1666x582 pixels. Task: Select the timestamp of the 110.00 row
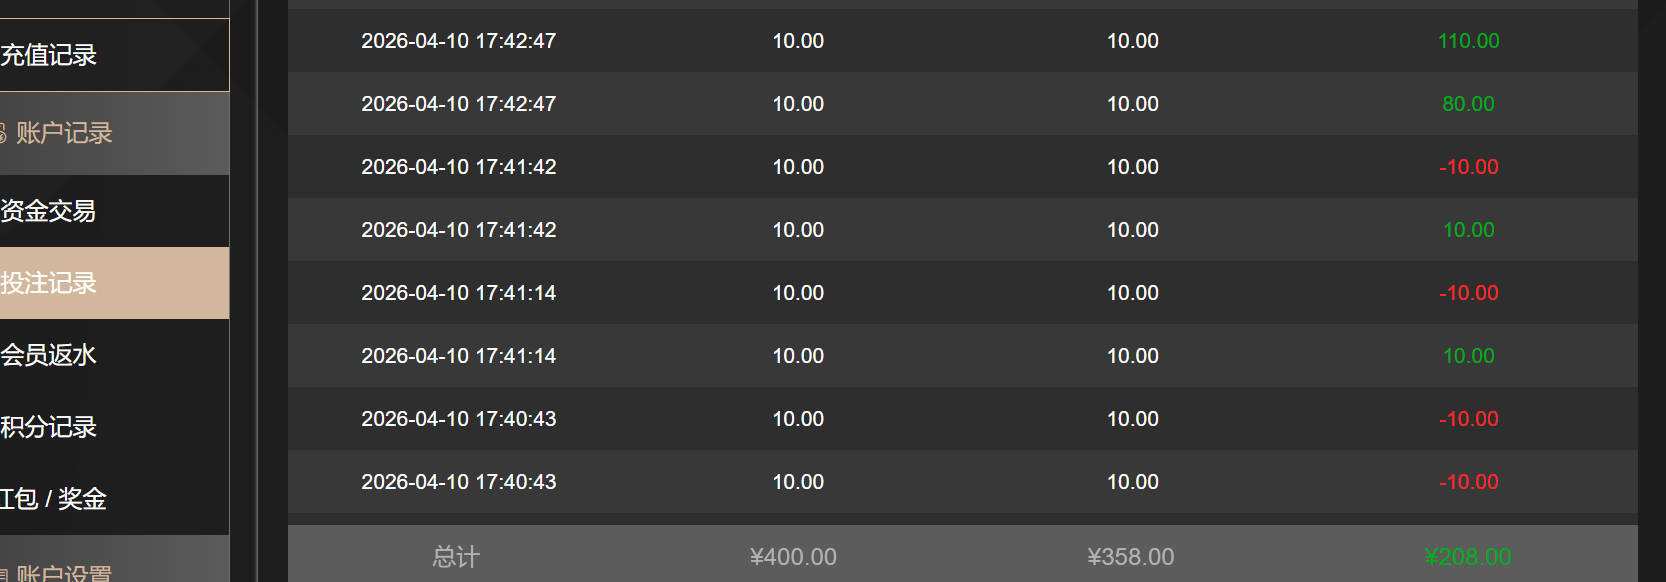tap(458, 41)
